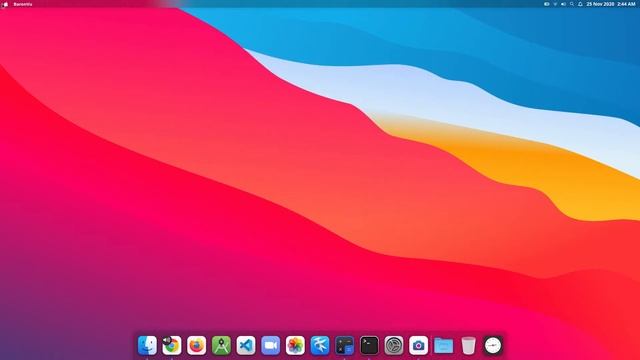Launch Zoom from the dock
Screen dimensions: 640x360
pyautogui.click(x=271, y=346)
